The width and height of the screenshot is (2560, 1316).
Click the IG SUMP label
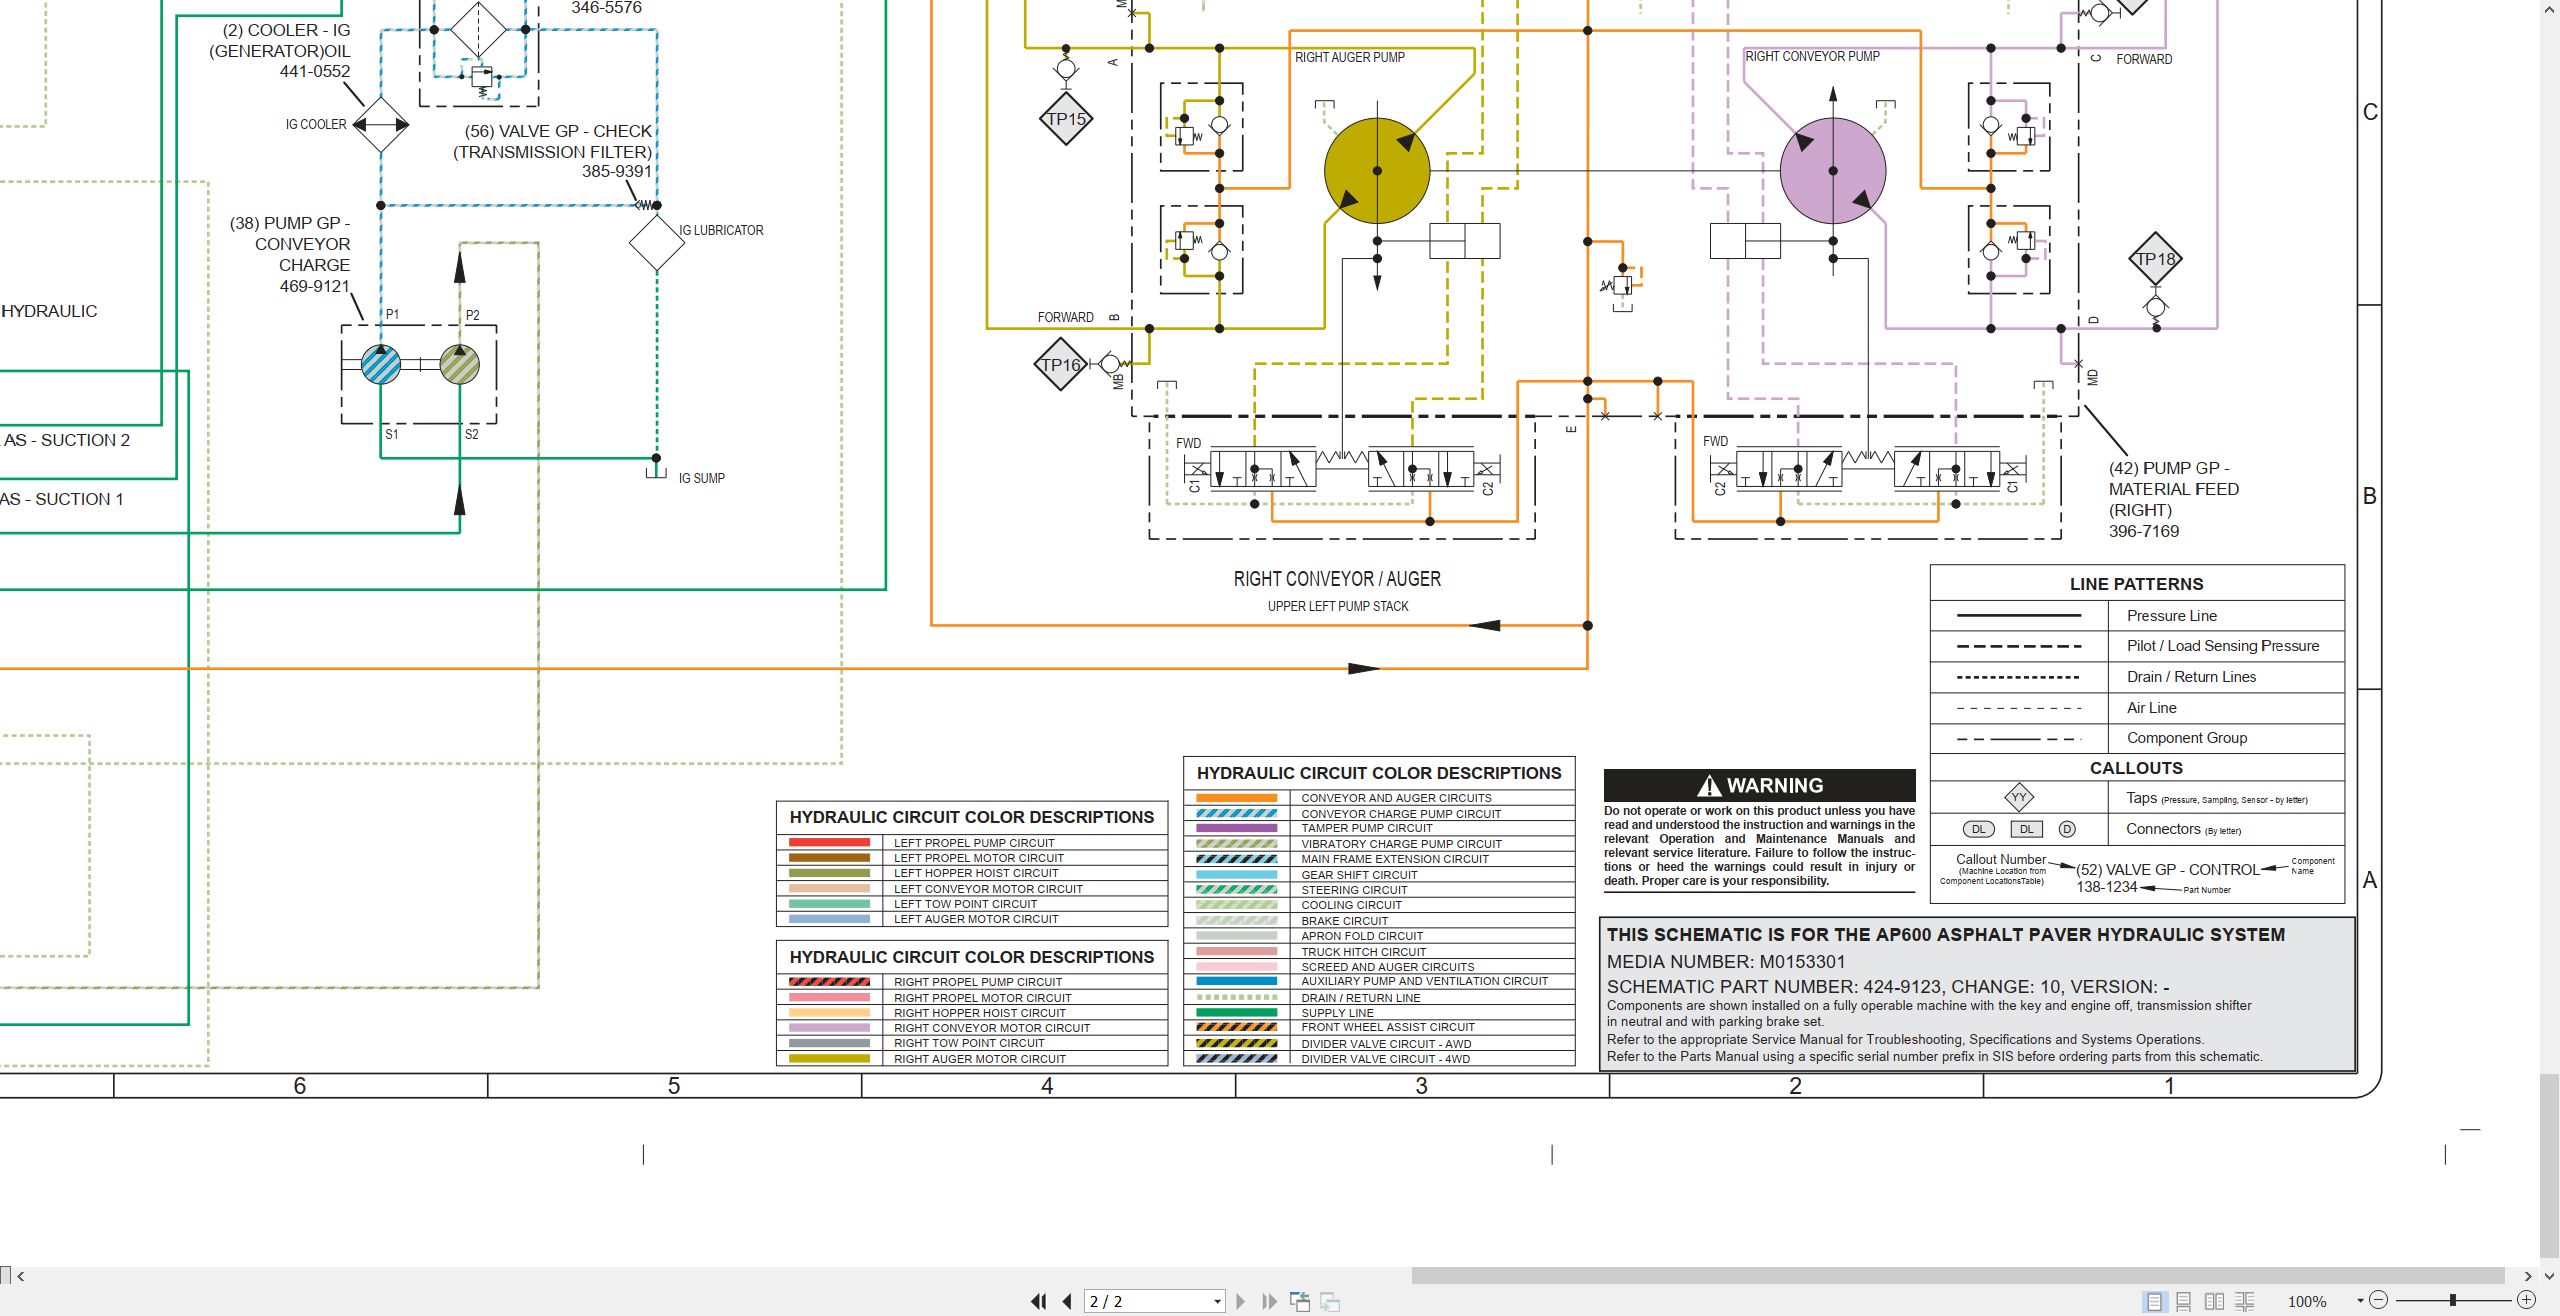[701, 478]
